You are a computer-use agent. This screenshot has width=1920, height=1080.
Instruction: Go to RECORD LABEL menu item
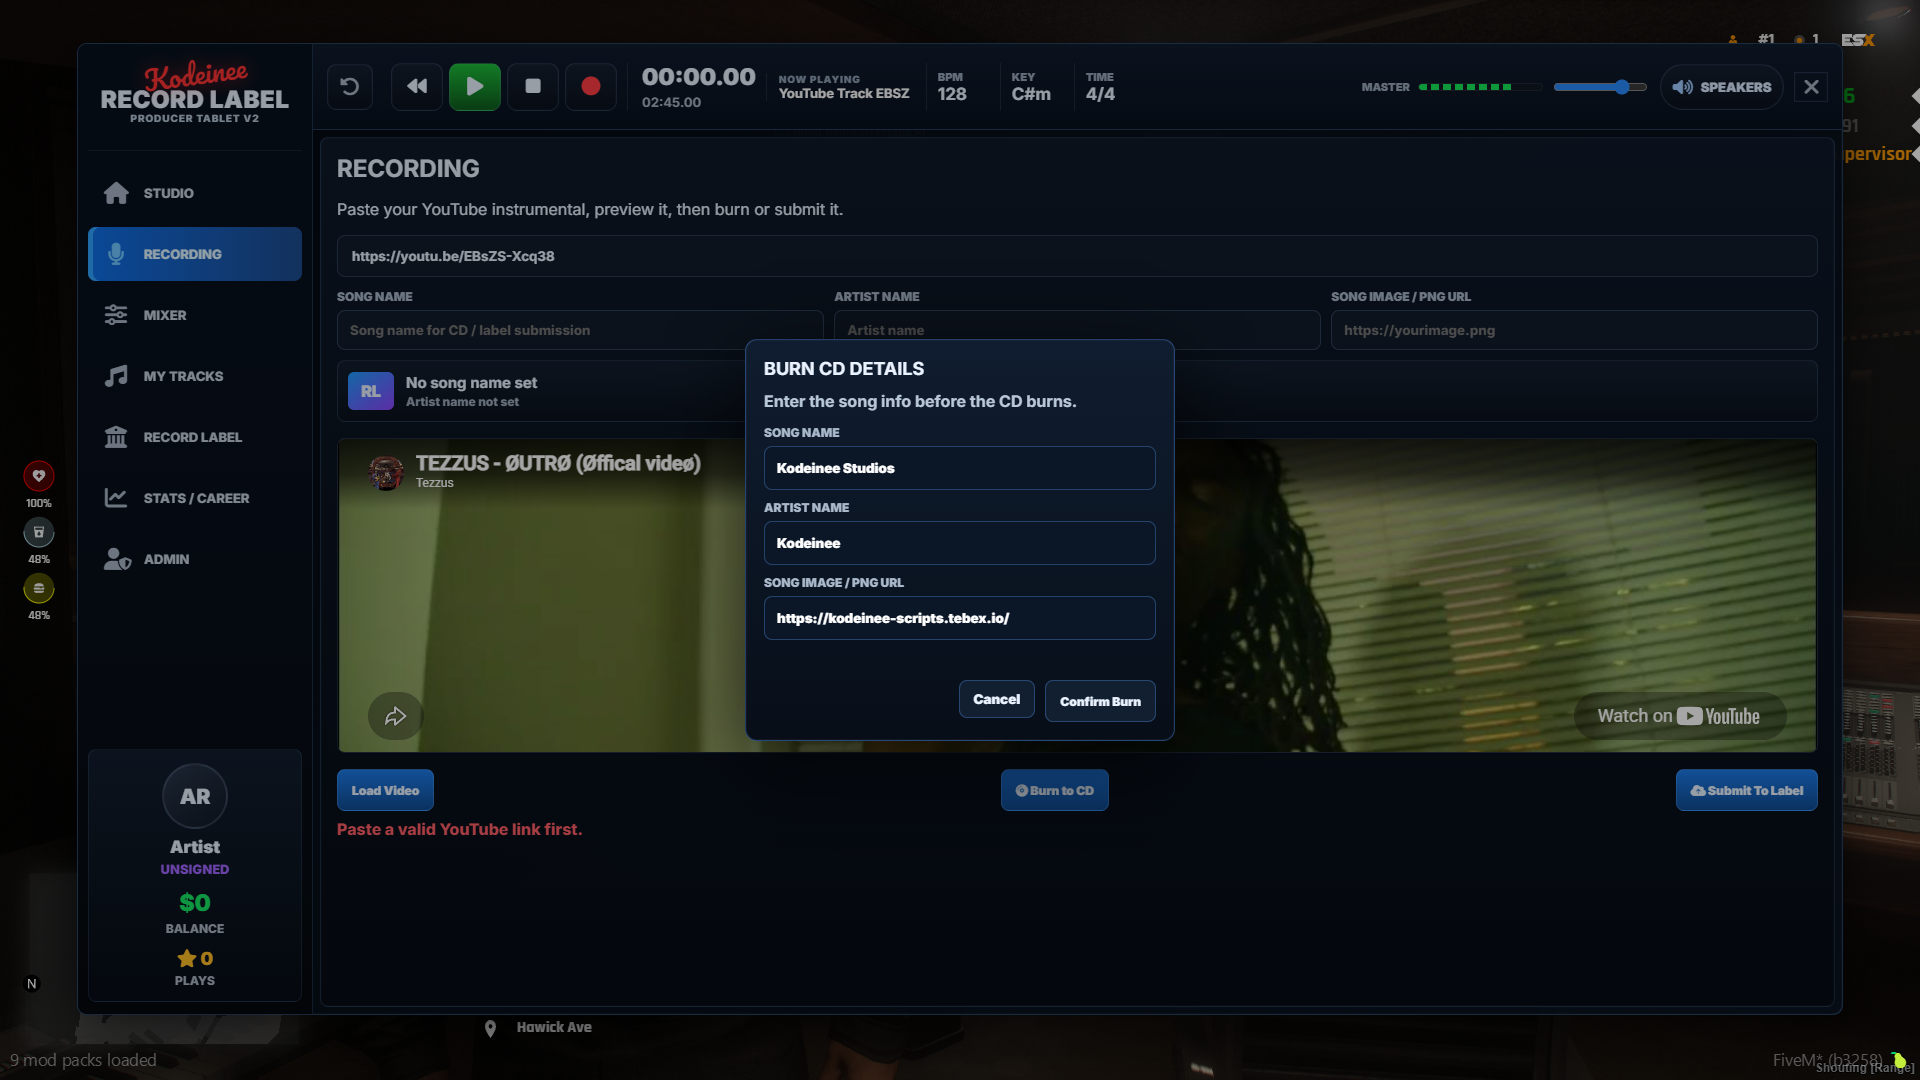pyautogui.click(x=195, y=437)
